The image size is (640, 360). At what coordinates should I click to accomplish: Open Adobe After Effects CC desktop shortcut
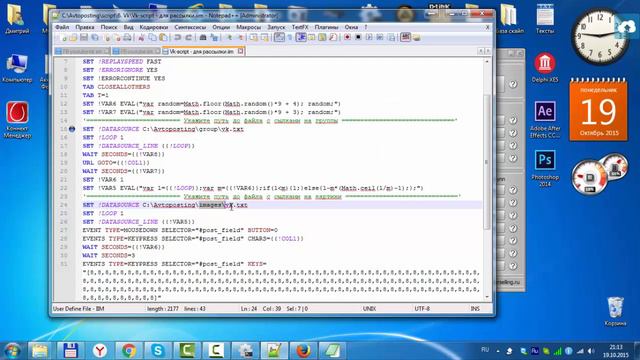click(x=545, y=119)
